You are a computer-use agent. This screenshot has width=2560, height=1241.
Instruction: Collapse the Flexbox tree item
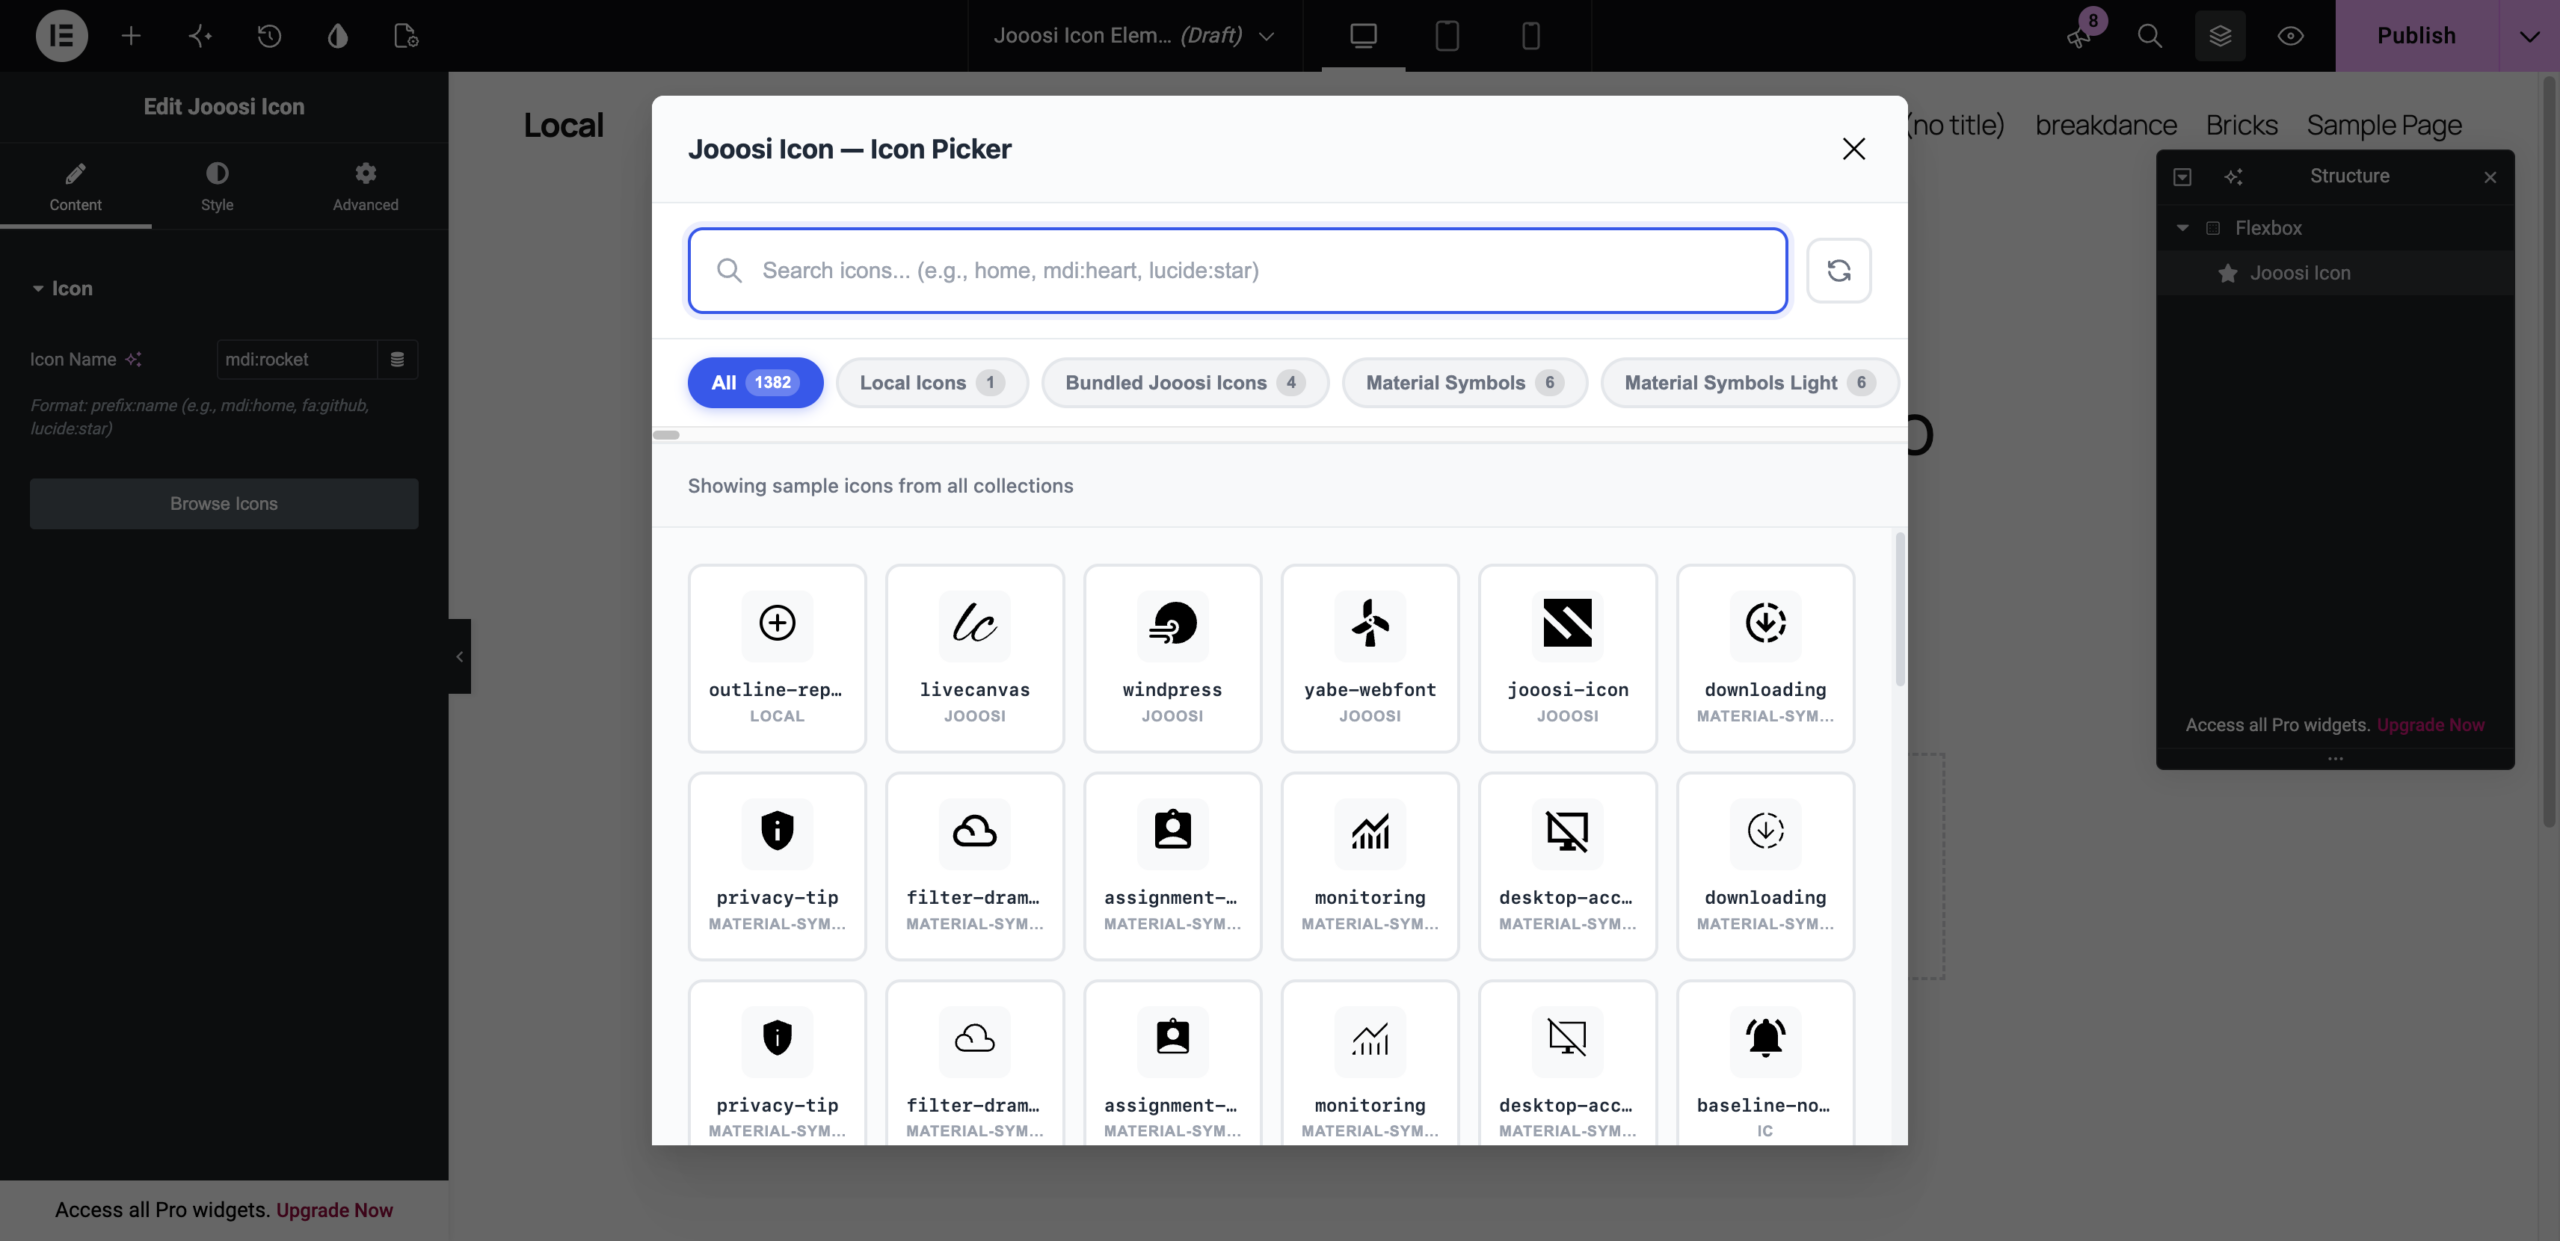pyautogui.click(x=2182, y=228)
